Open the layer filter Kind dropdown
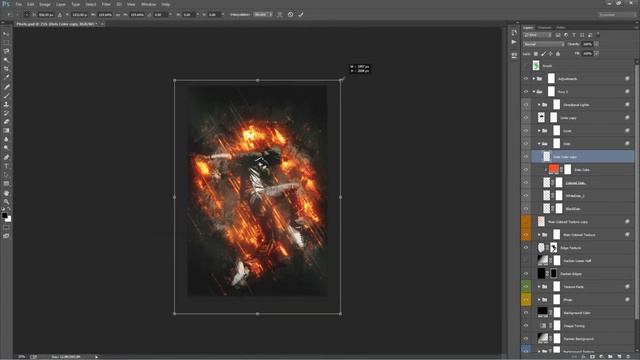 538,35
